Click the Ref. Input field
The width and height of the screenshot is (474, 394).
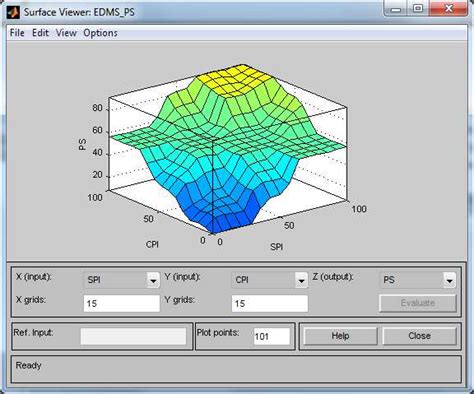click(x=133, y=336)
